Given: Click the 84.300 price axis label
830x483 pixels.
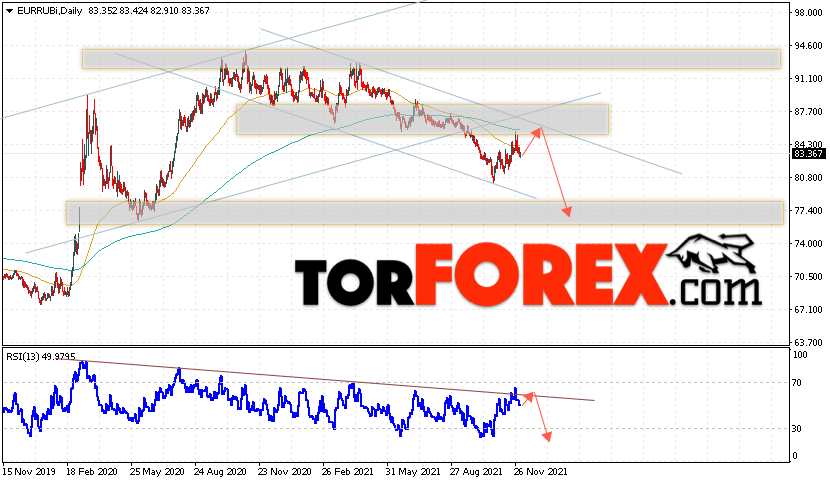Looking at the screenshot, I should tap(808, 144).
